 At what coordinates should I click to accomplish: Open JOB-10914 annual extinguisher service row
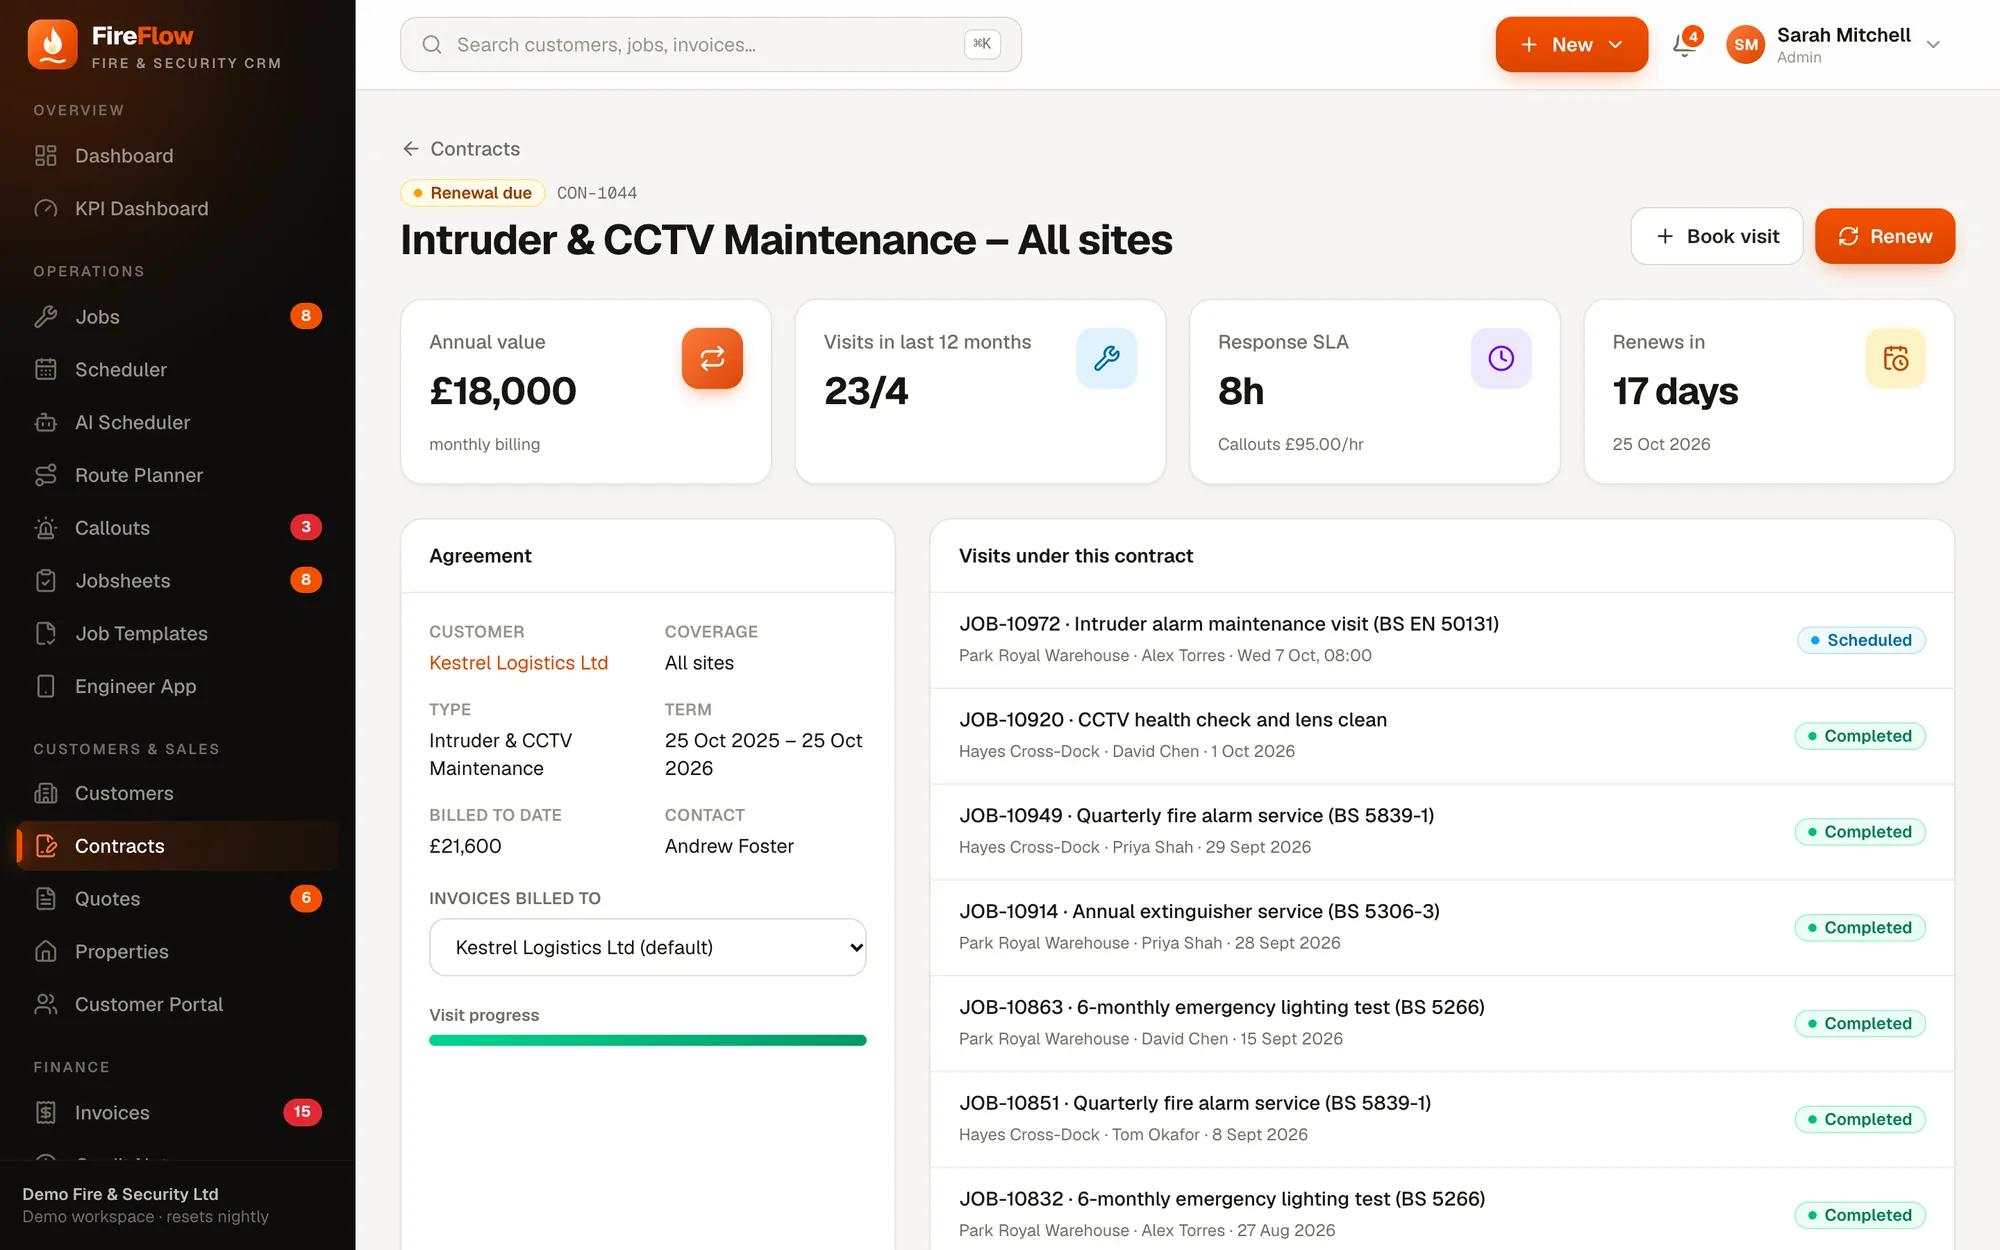click(1442, 928)
